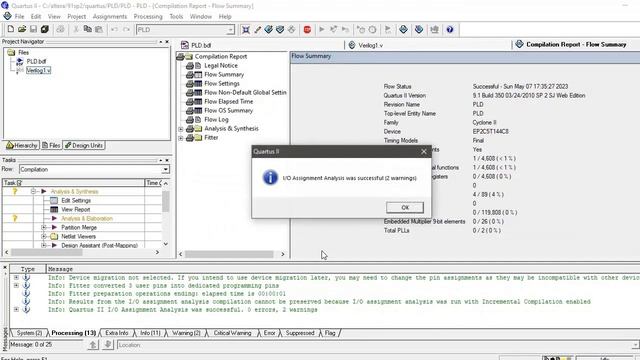The height and width of the screenshot is (360, 640).
Task: Click the Redo arrow icon
Action: 127,29
